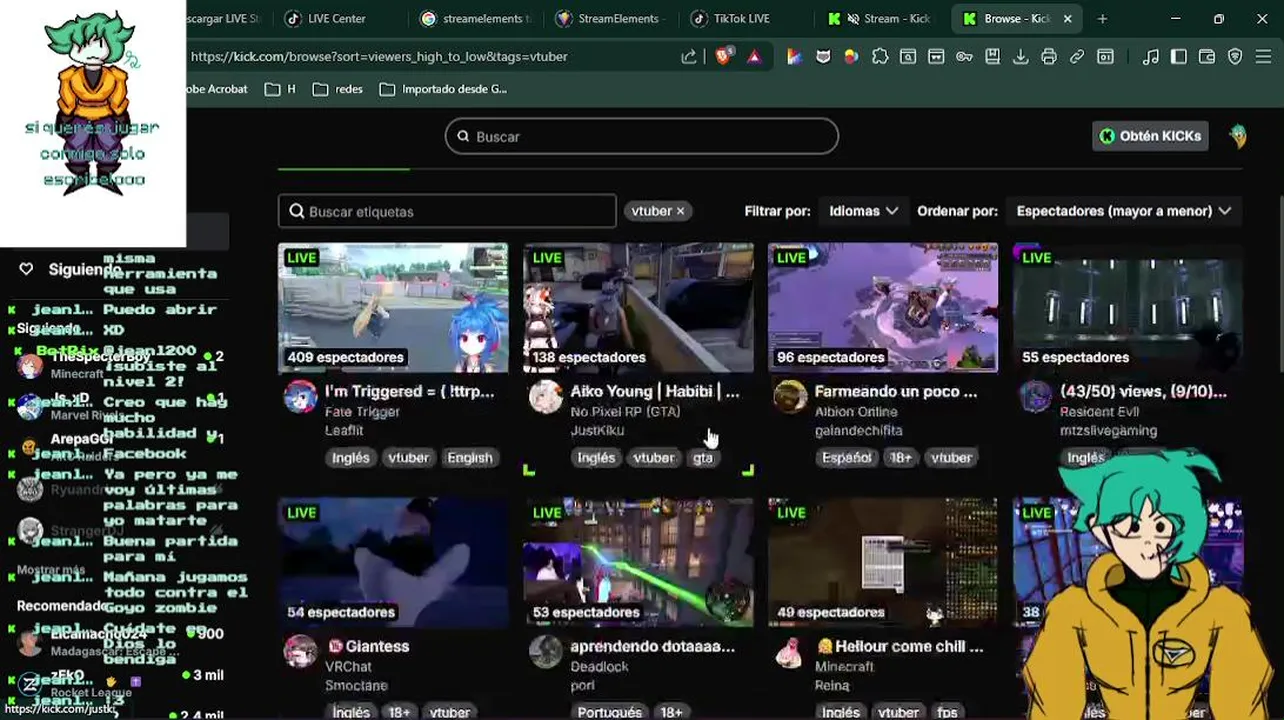Open the Espectadores (mayor a menor) sort dropdown
Image resolution: width=1284 pixels, height=720 pixels.
tap(1123, 211)
